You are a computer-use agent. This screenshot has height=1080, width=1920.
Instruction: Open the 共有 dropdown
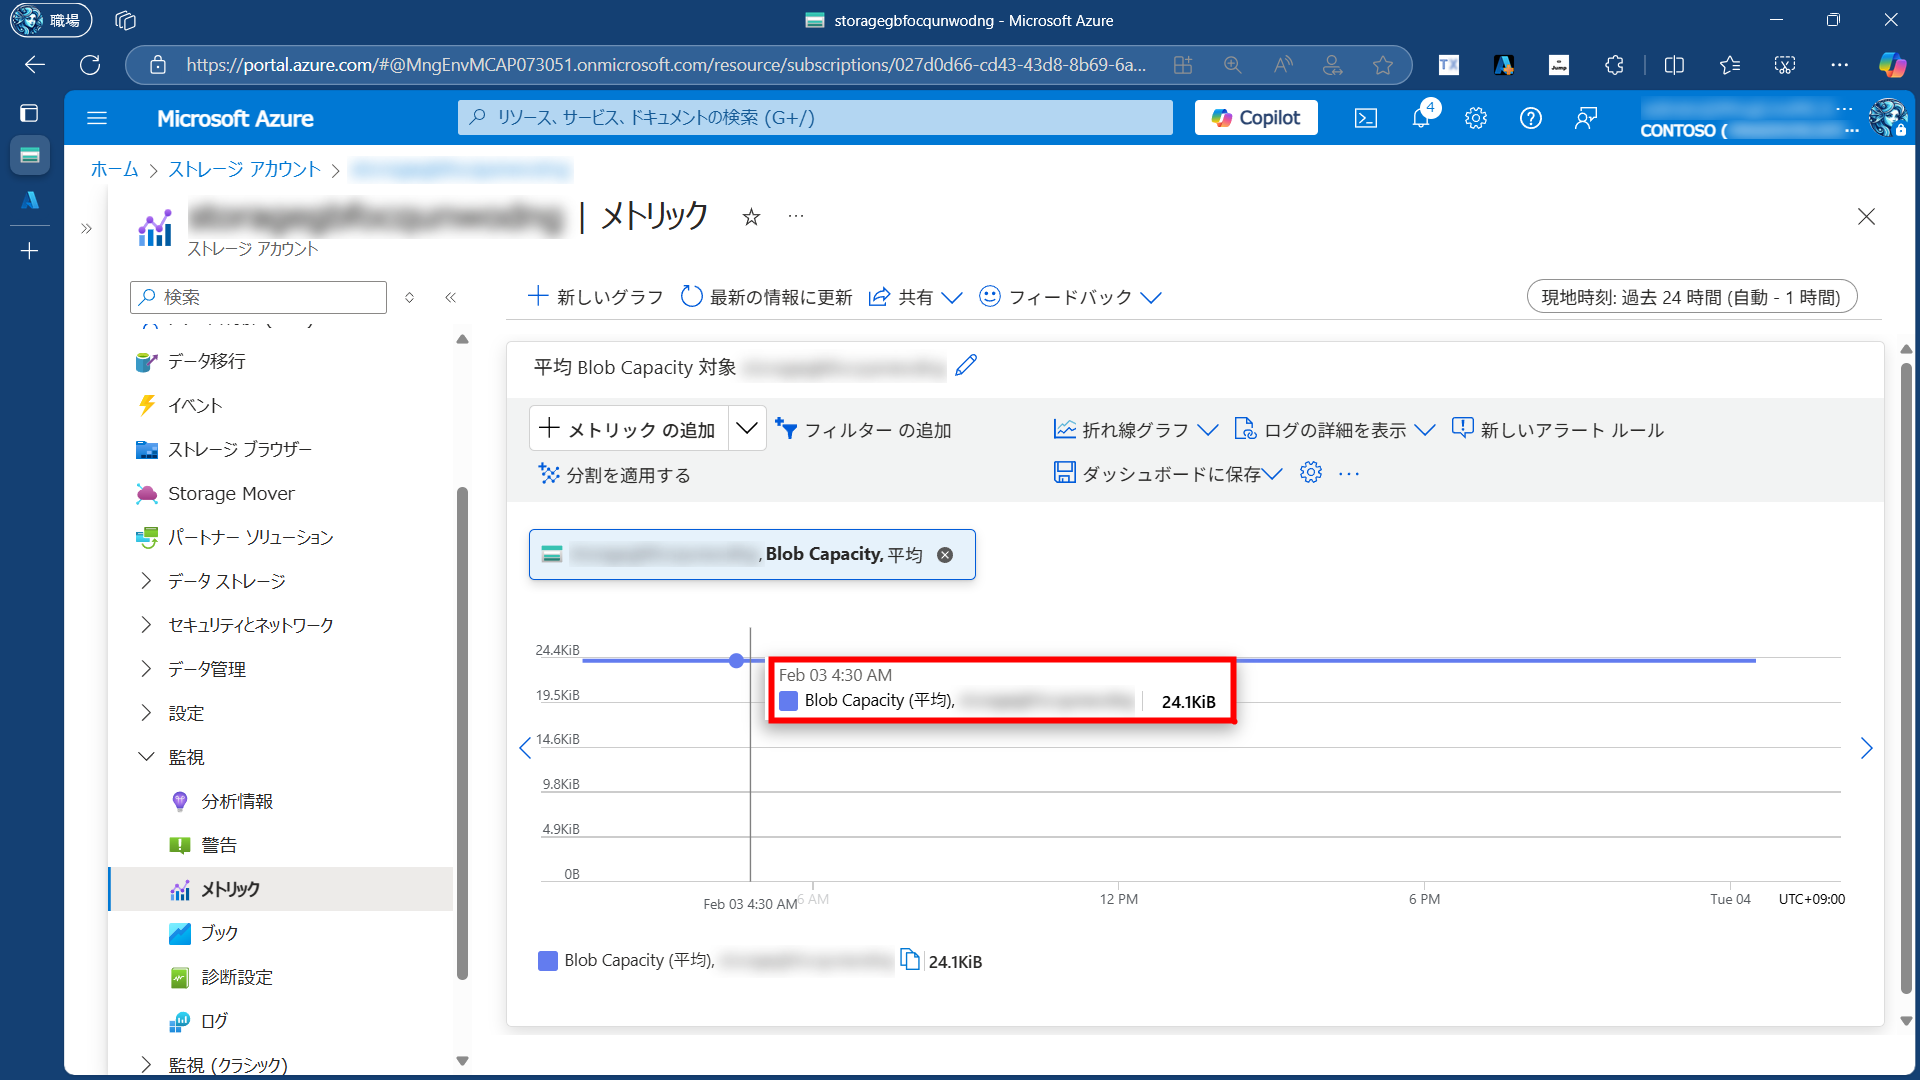(915, 297)
